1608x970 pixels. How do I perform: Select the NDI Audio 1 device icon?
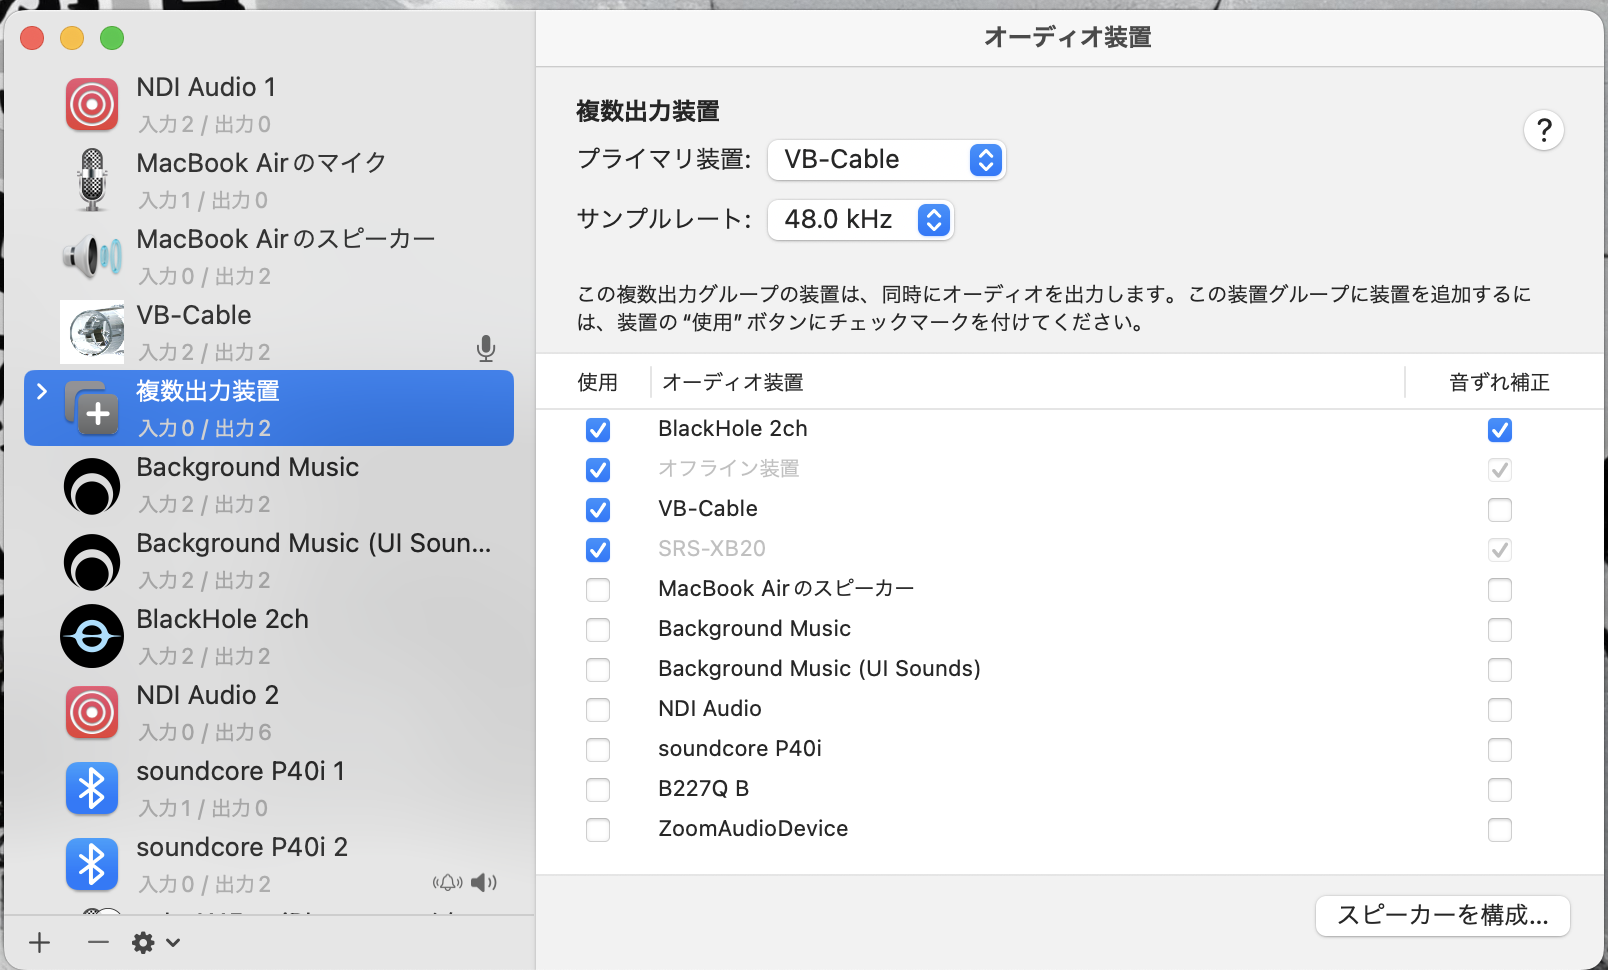(x=91, y=103)
